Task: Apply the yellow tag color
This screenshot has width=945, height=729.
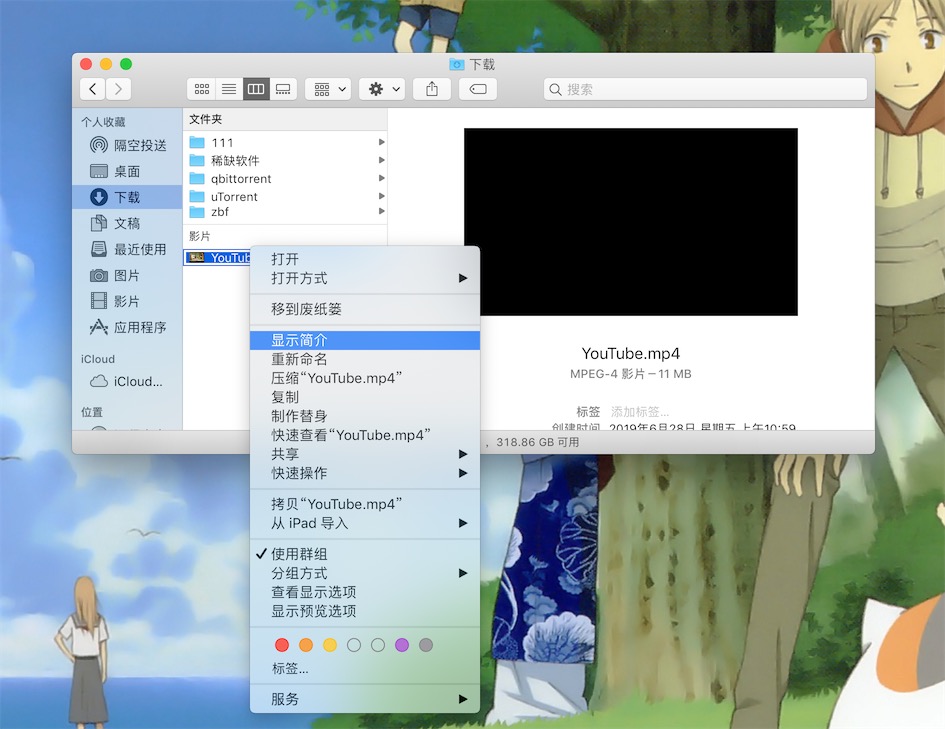Action: point(330,645)
